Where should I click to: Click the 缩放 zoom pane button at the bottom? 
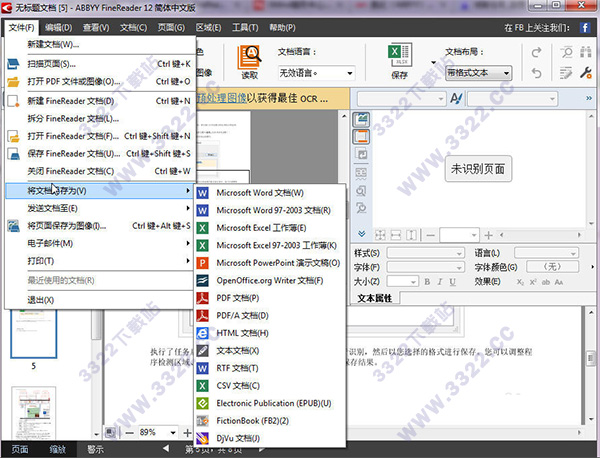60,450
